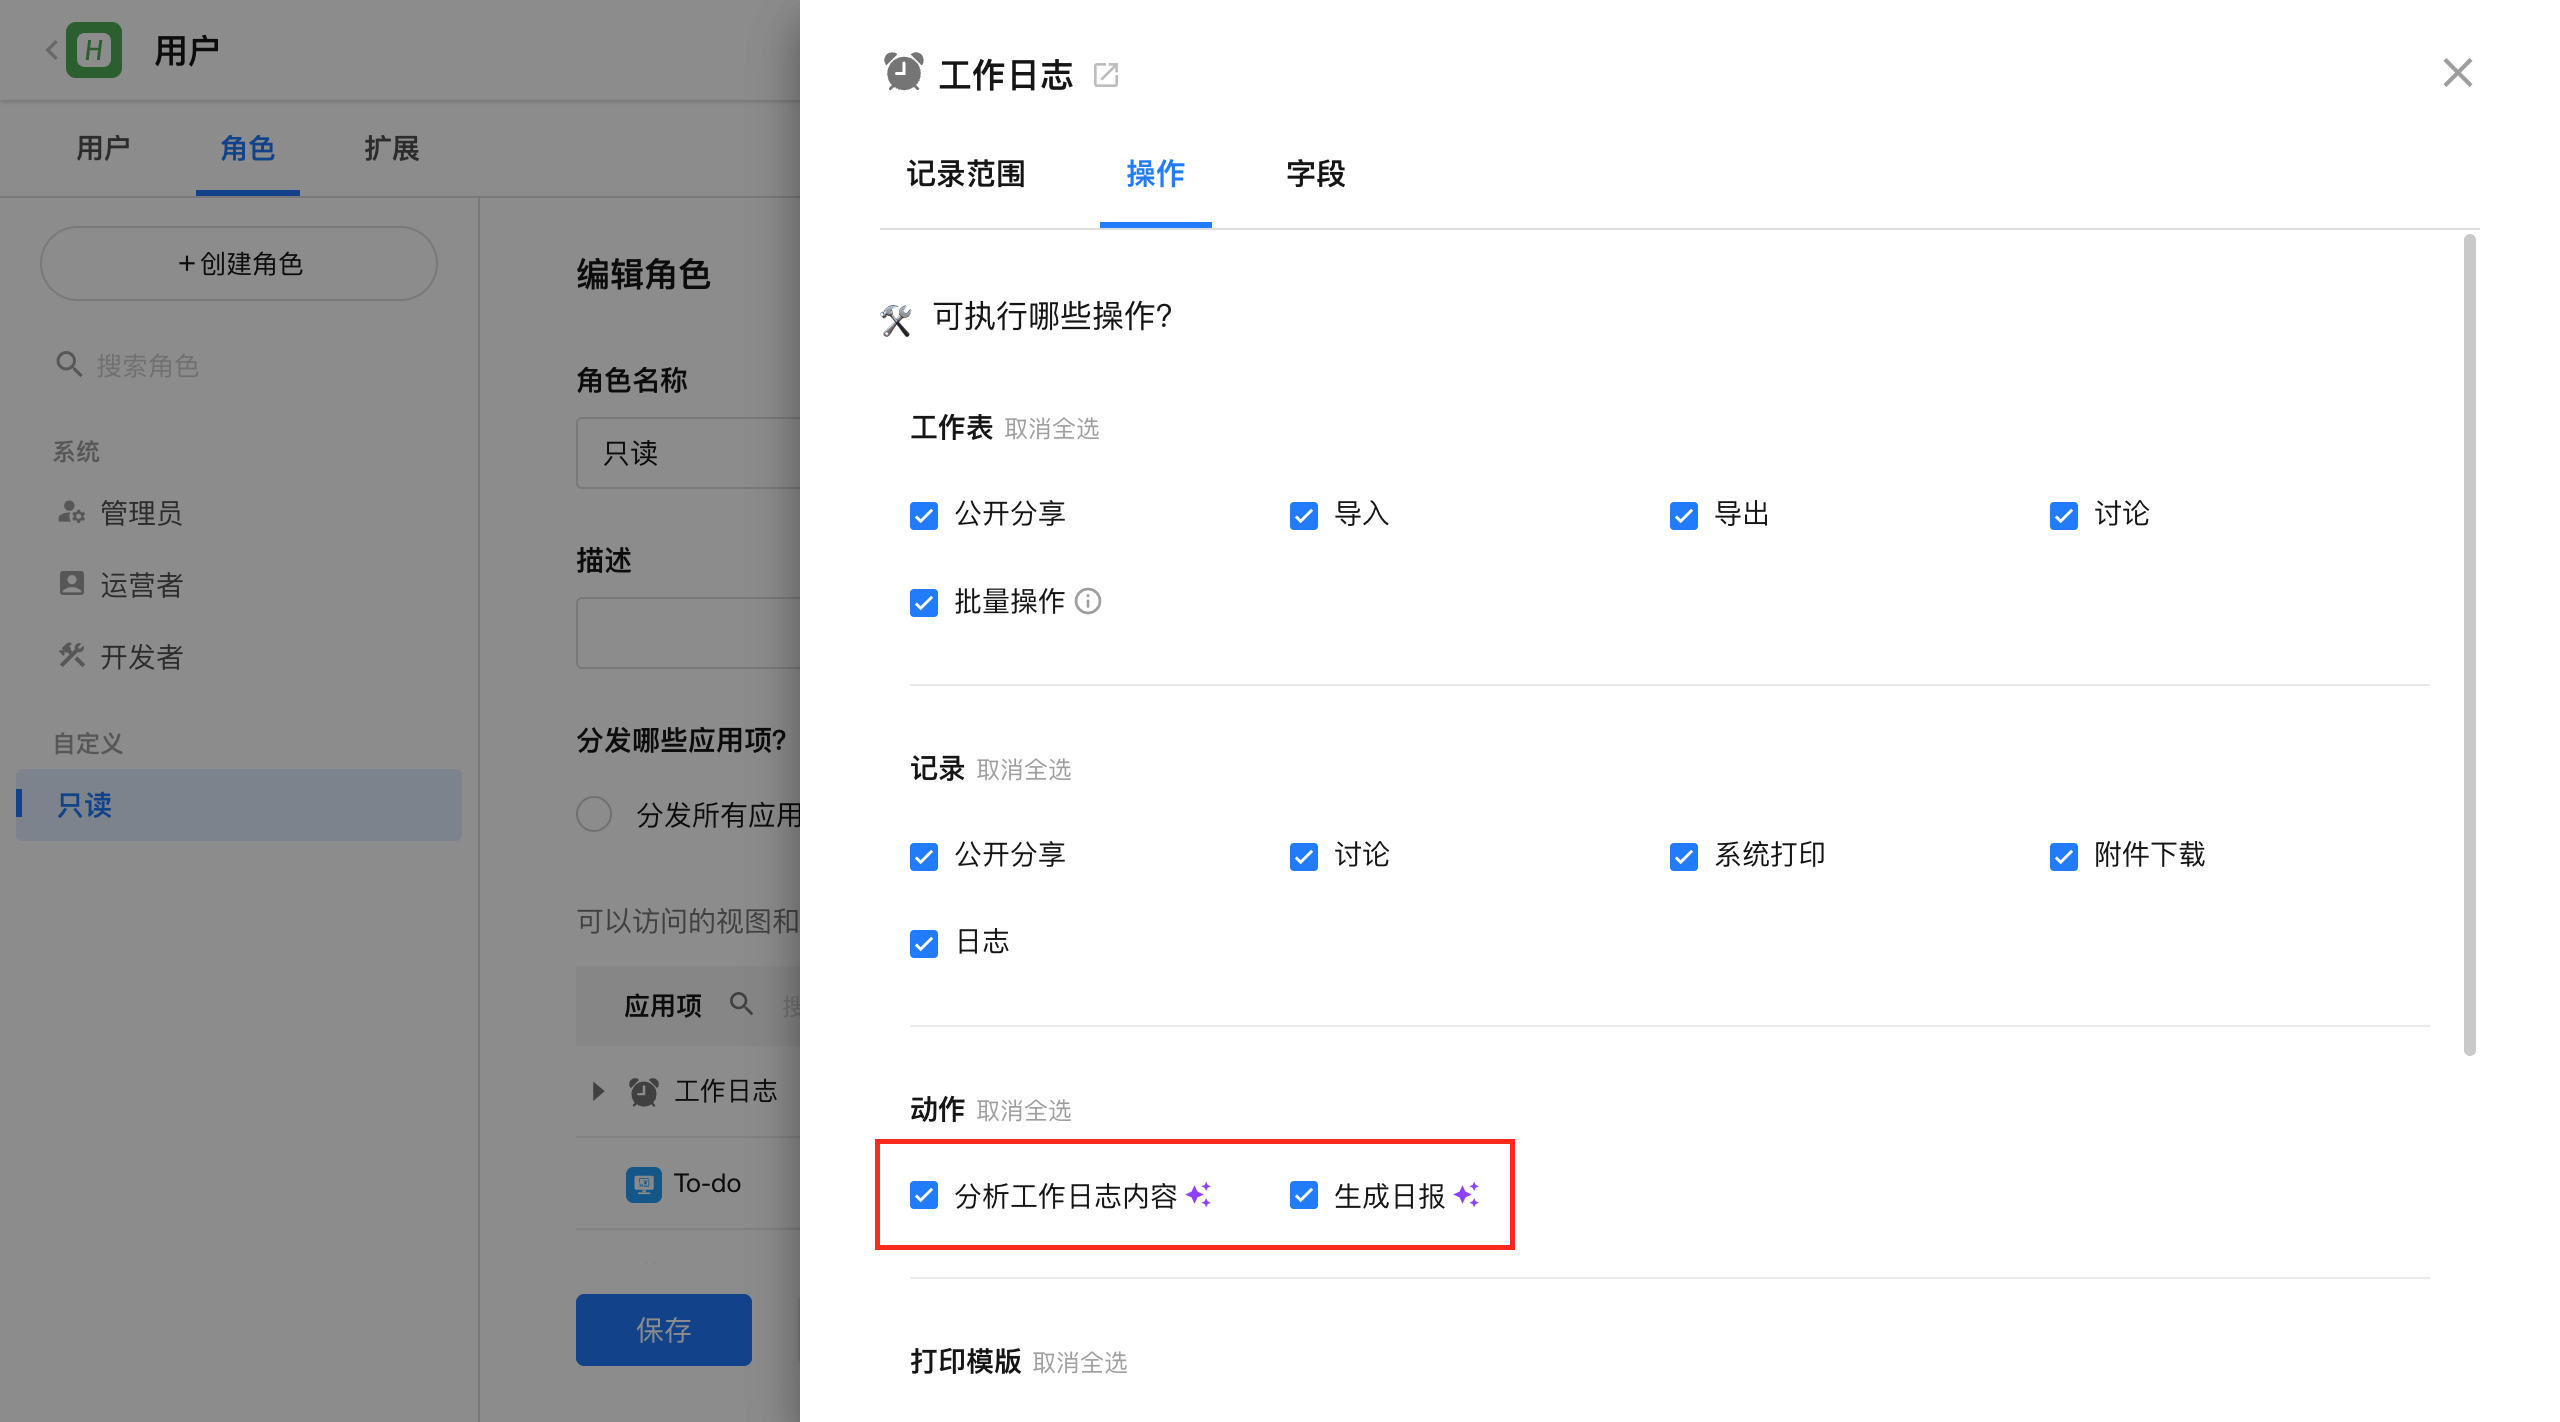Open the 字段 tab

(1315, 174)
